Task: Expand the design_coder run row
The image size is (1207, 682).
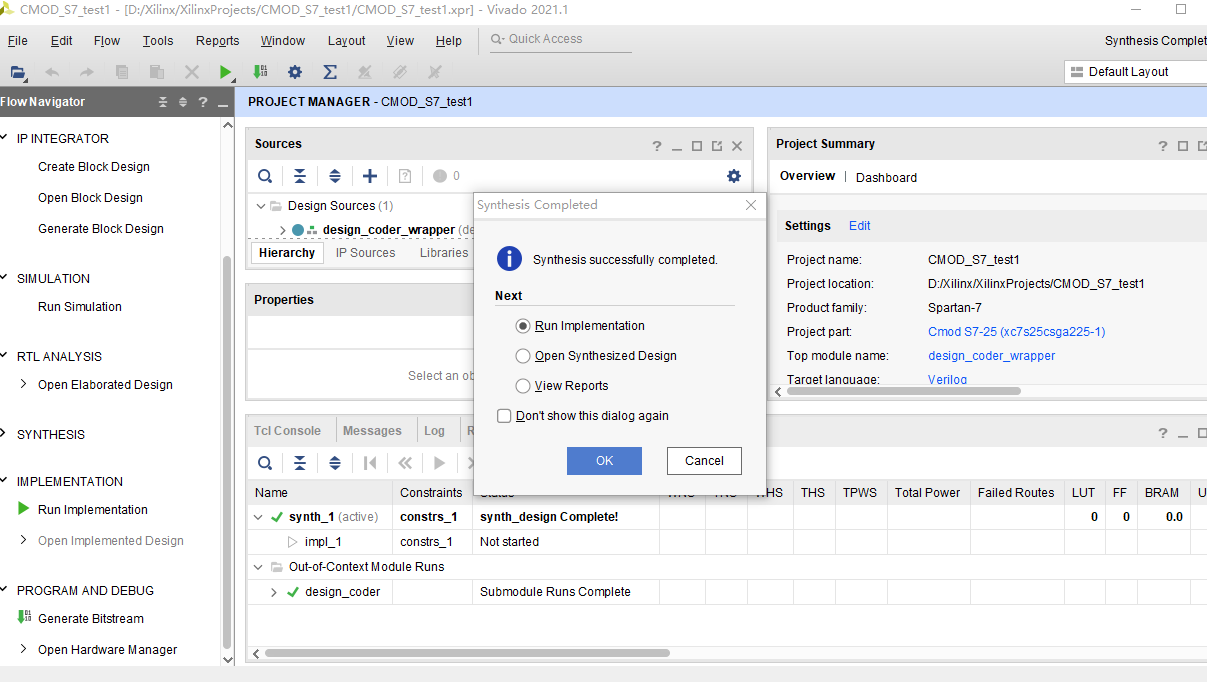Action: click(x=275, y=592)
